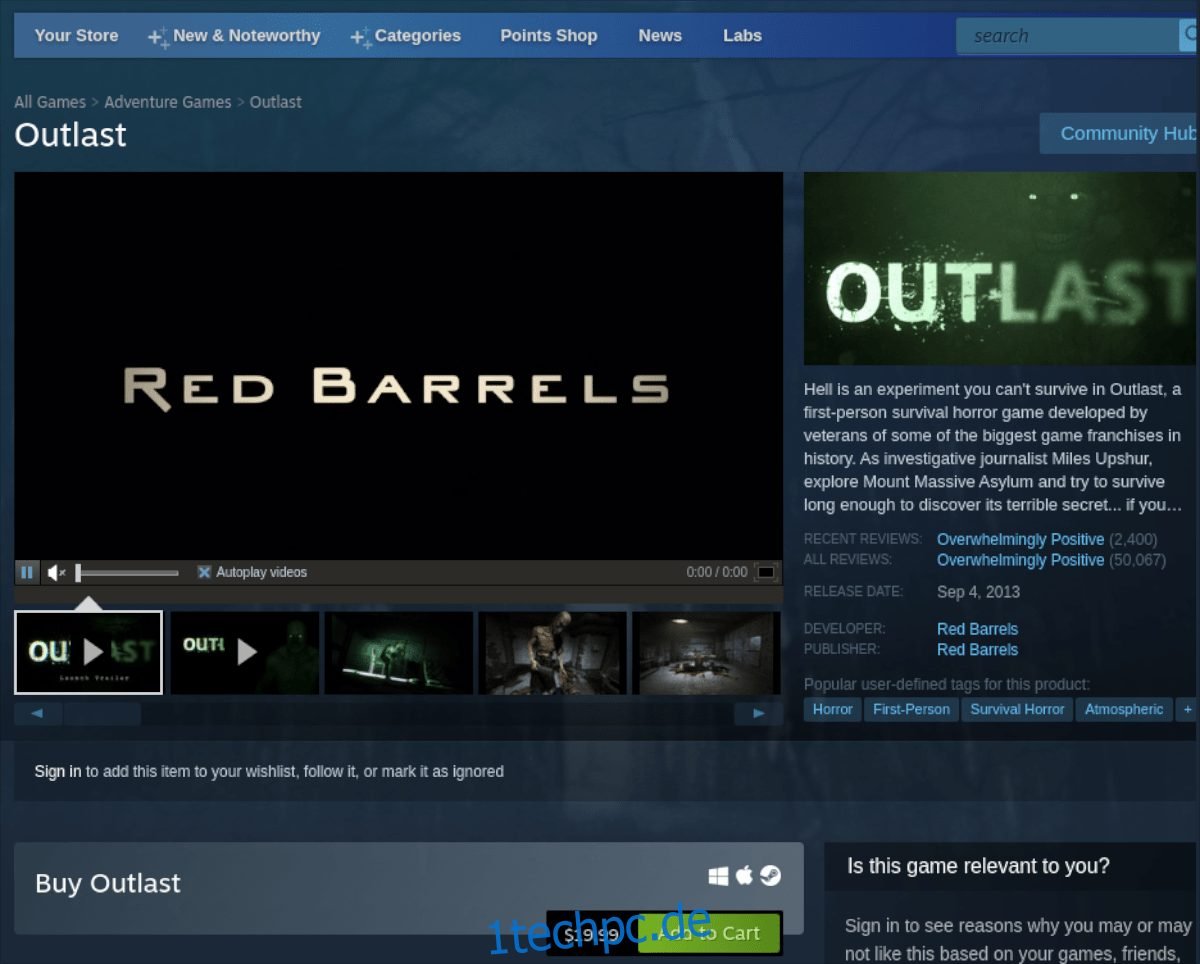Image resolution: width=1200 pixels, height=964 pixels.
Task: View the green night-vision screenshot thumbnail
Action: tap(399, 652)
